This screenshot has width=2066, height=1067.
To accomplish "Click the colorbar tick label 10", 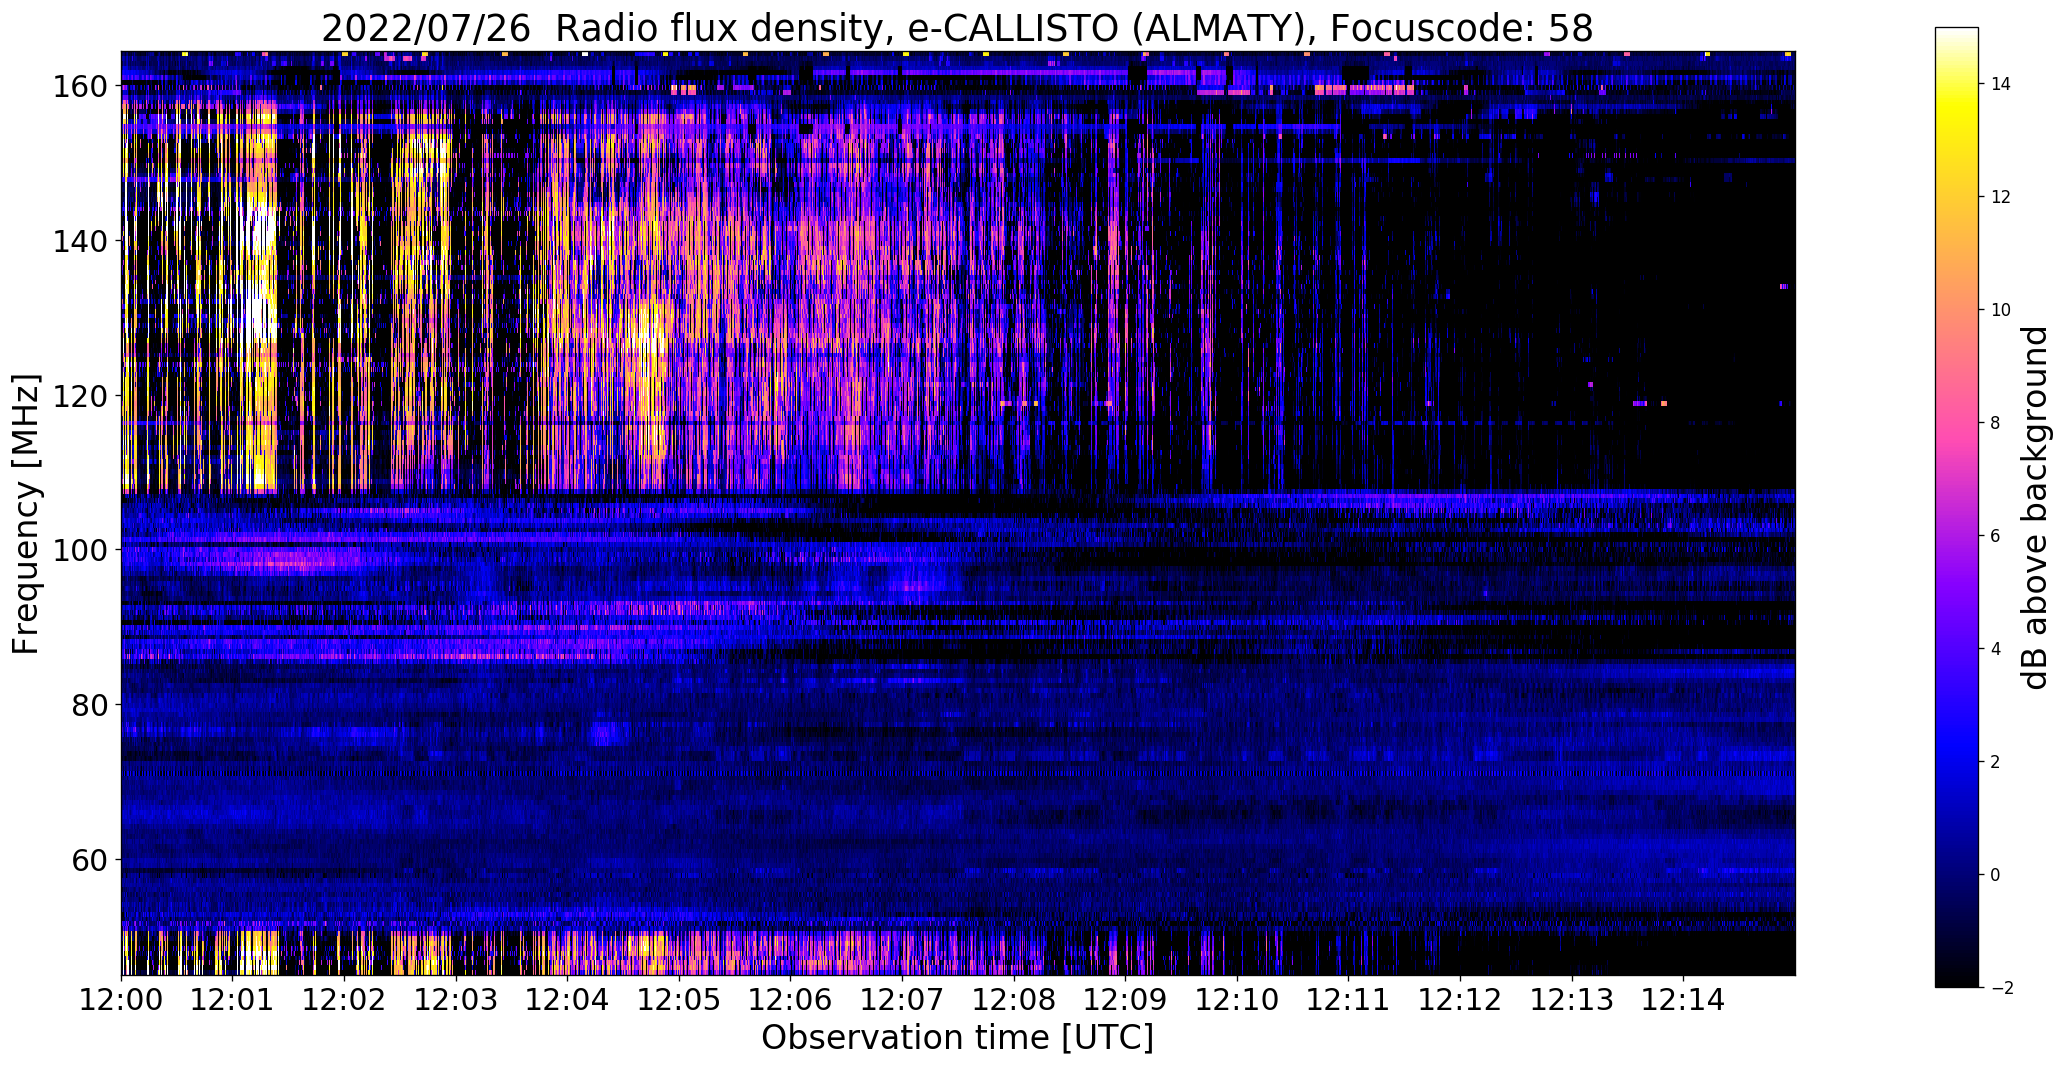I will click(2001, 310).
